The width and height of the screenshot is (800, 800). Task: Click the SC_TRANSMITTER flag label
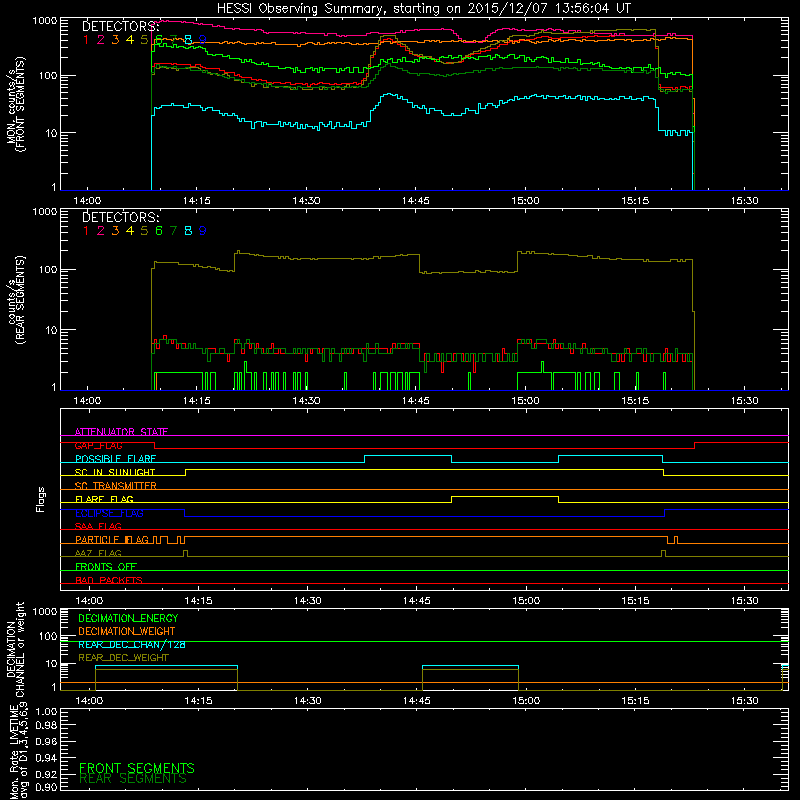tap(115, 486)
